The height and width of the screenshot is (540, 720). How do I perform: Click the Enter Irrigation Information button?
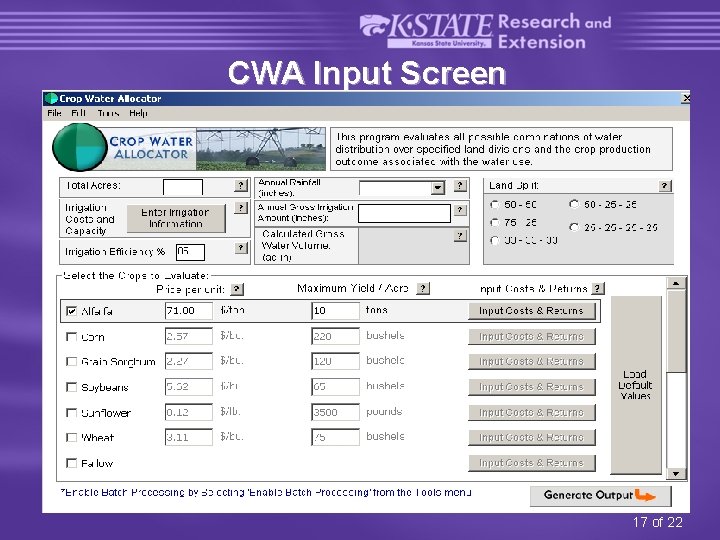(x=175, y=218)
